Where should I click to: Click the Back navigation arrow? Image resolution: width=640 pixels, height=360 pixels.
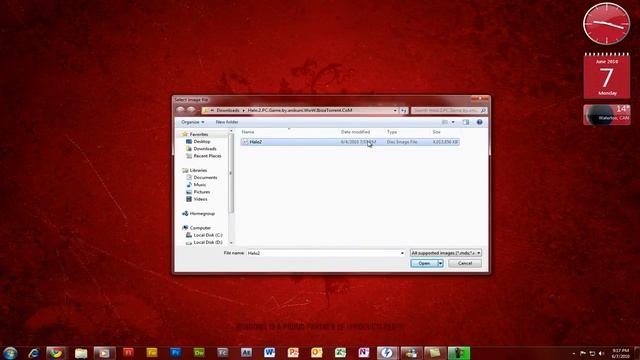(x=180, y=110)
